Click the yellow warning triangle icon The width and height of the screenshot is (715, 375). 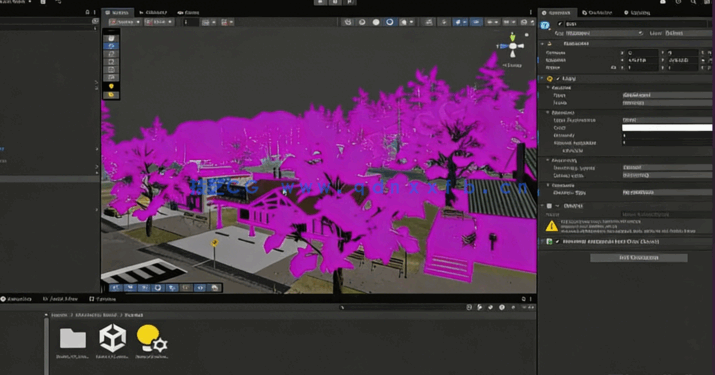pyautogui.click(x=551, y=226)
